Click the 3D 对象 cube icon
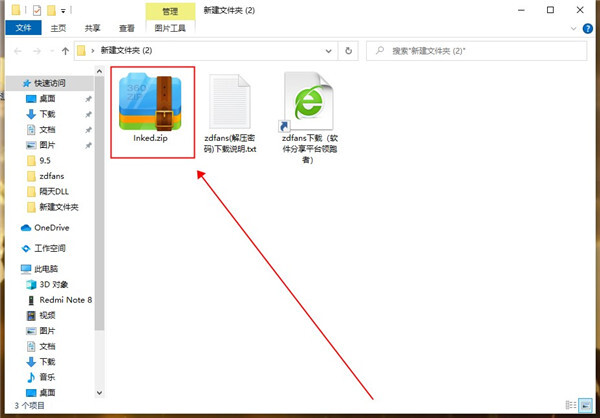The height and width of the screenshot is (418, 600). click(x=31, y=284)
